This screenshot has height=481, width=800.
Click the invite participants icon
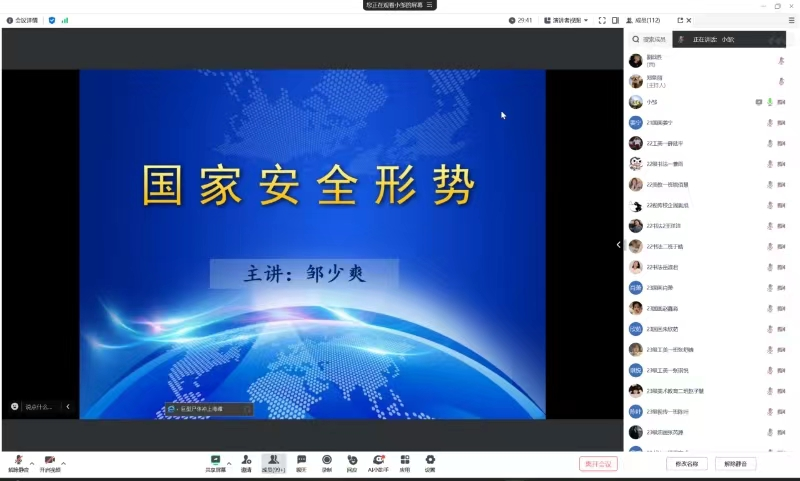[x=246, y=460]
